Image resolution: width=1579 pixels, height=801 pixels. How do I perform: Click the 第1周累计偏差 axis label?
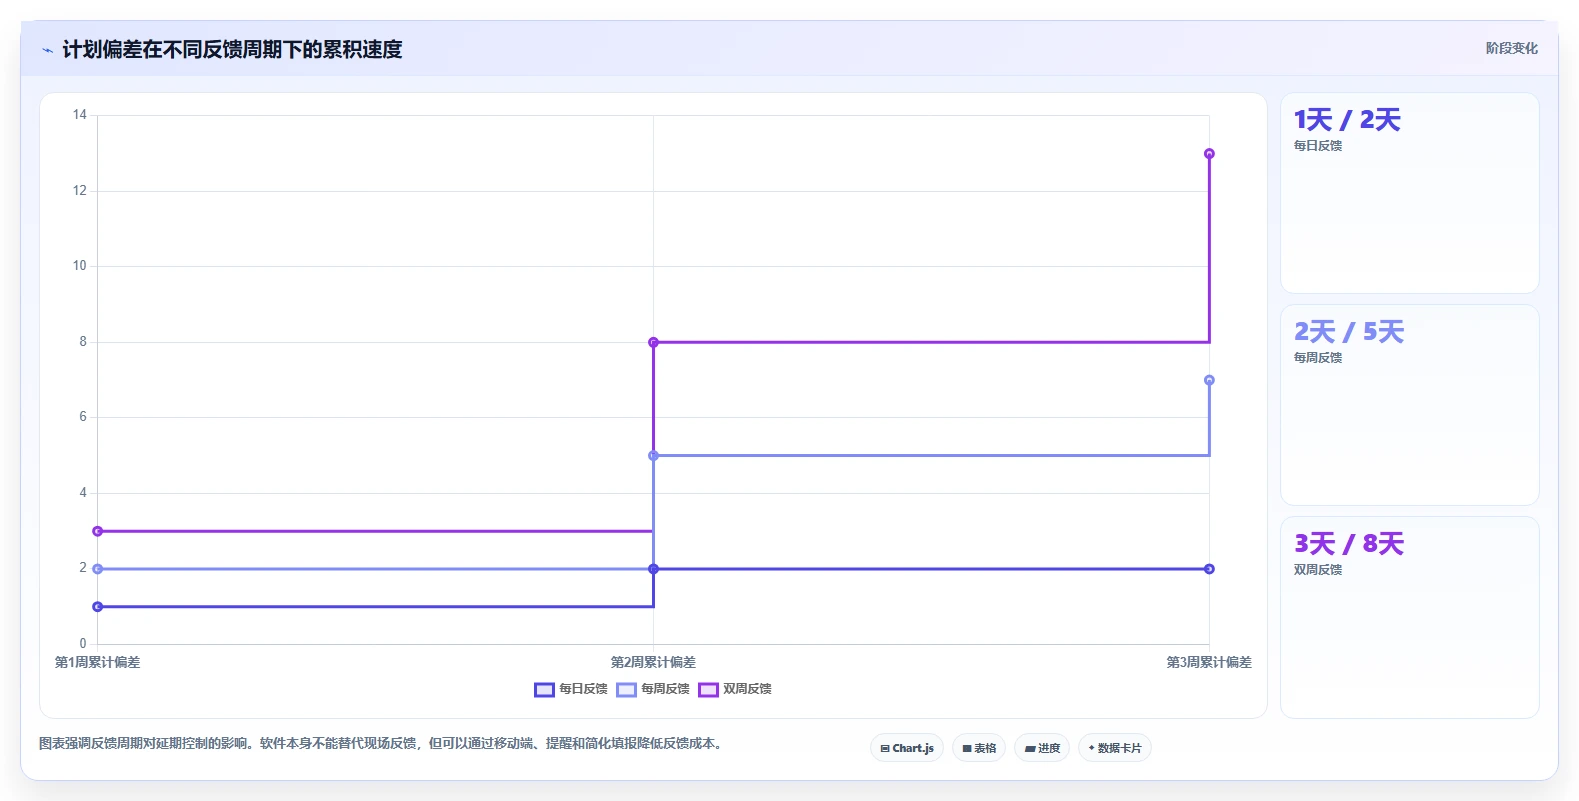(97, 662)
